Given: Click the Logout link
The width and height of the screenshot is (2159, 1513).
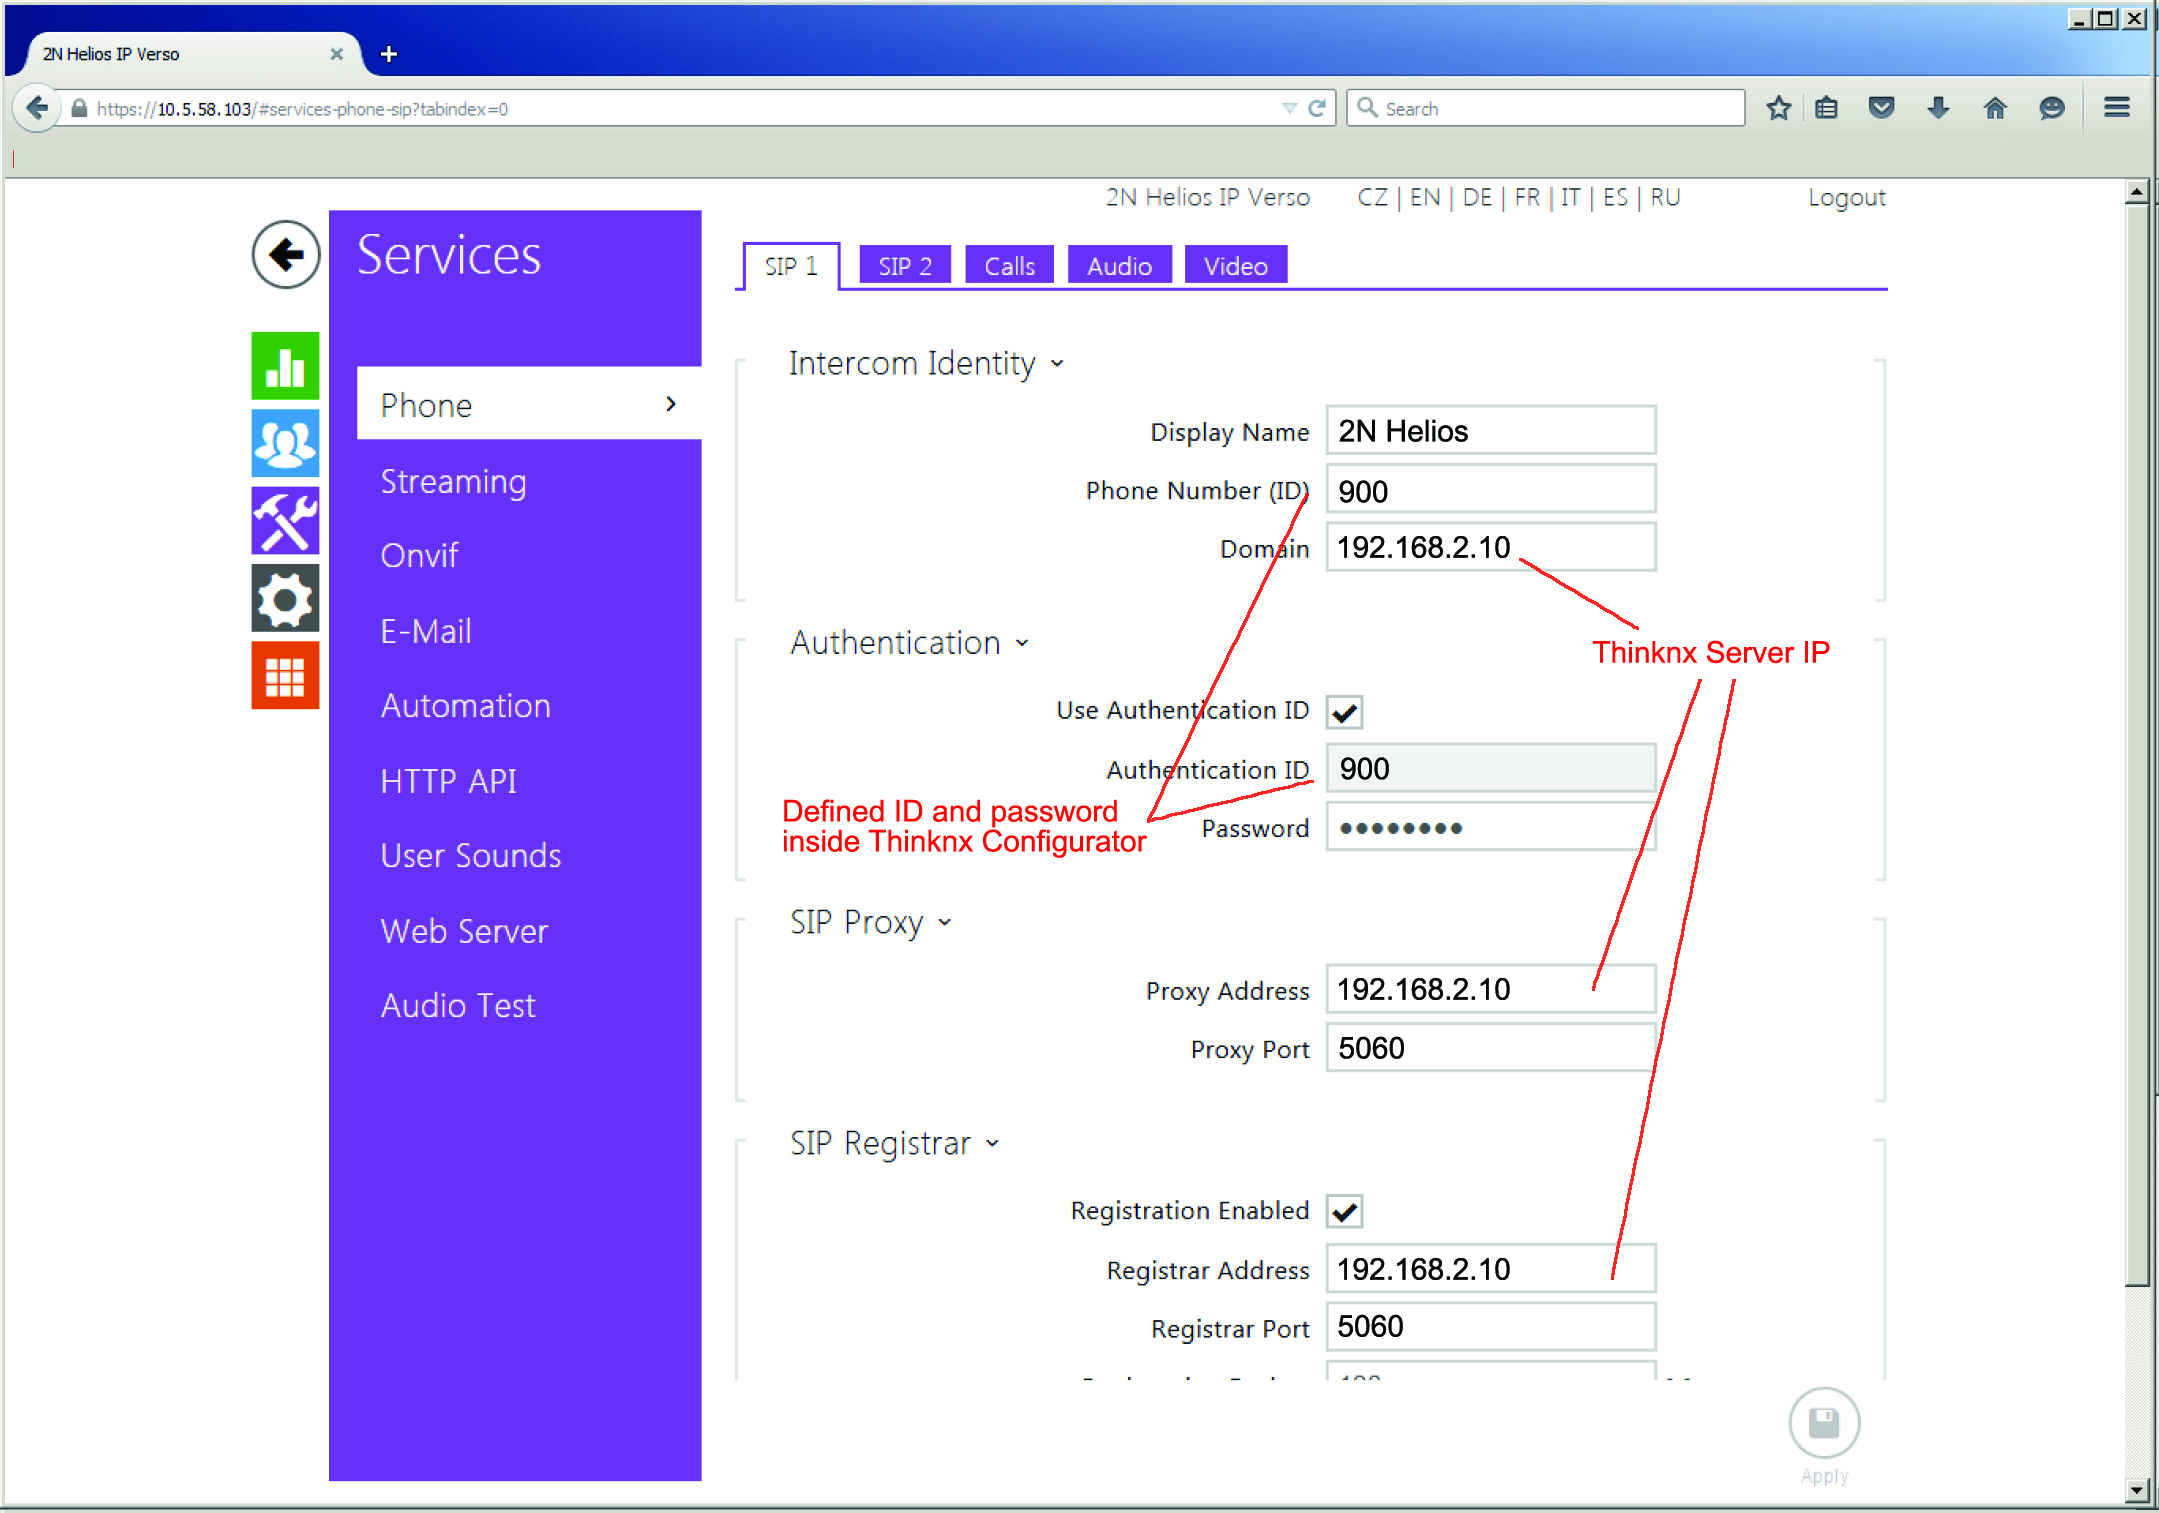Looking at the screenshot, I should tap(1846, 197).
